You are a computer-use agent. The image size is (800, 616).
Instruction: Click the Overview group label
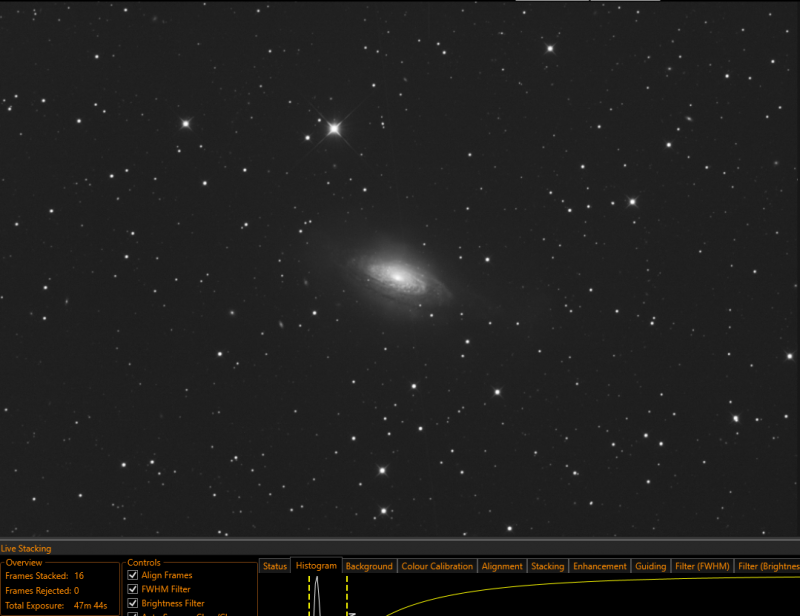click(x=24, y=562)
